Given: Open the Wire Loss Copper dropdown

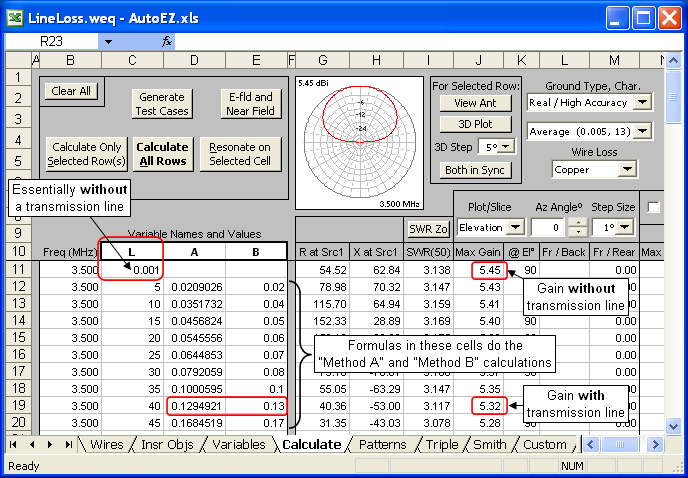Looking at the screenshot, I should (628, 170).
